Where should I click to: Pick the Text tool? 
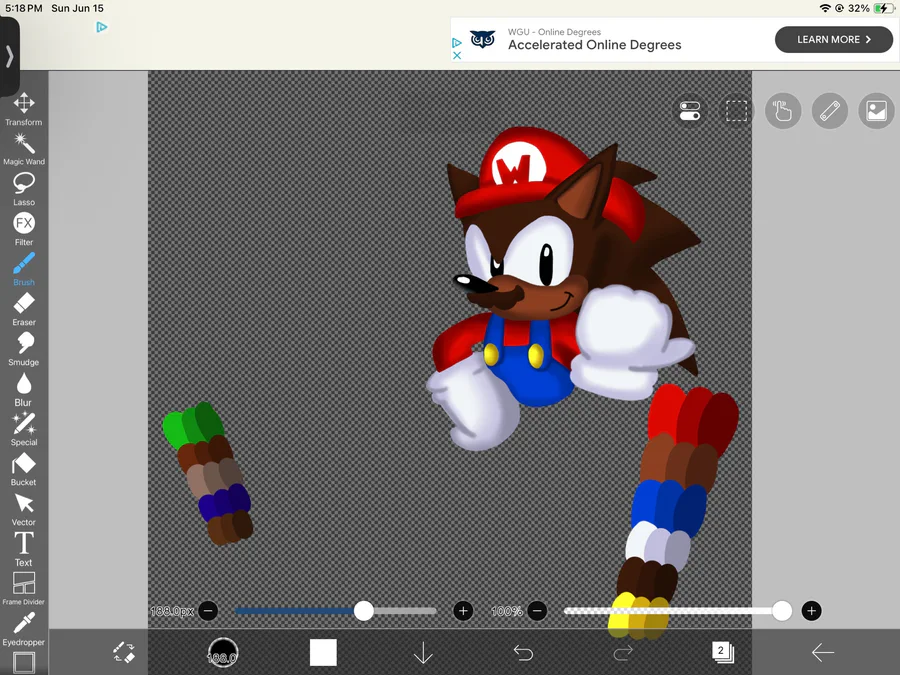pyautogui.click(x=24, y=549)
